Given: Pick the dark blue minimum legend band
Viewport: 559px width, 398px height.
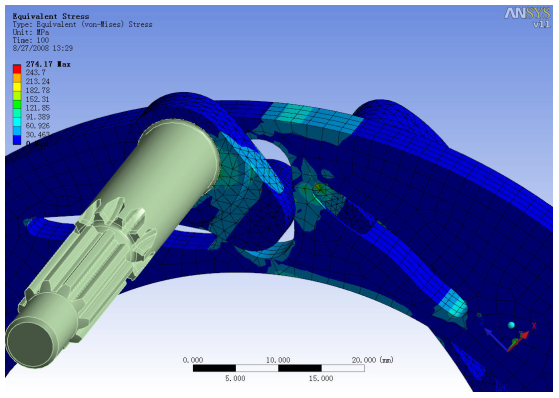Looking at the screenshot, I should click(x=17, y=140).
